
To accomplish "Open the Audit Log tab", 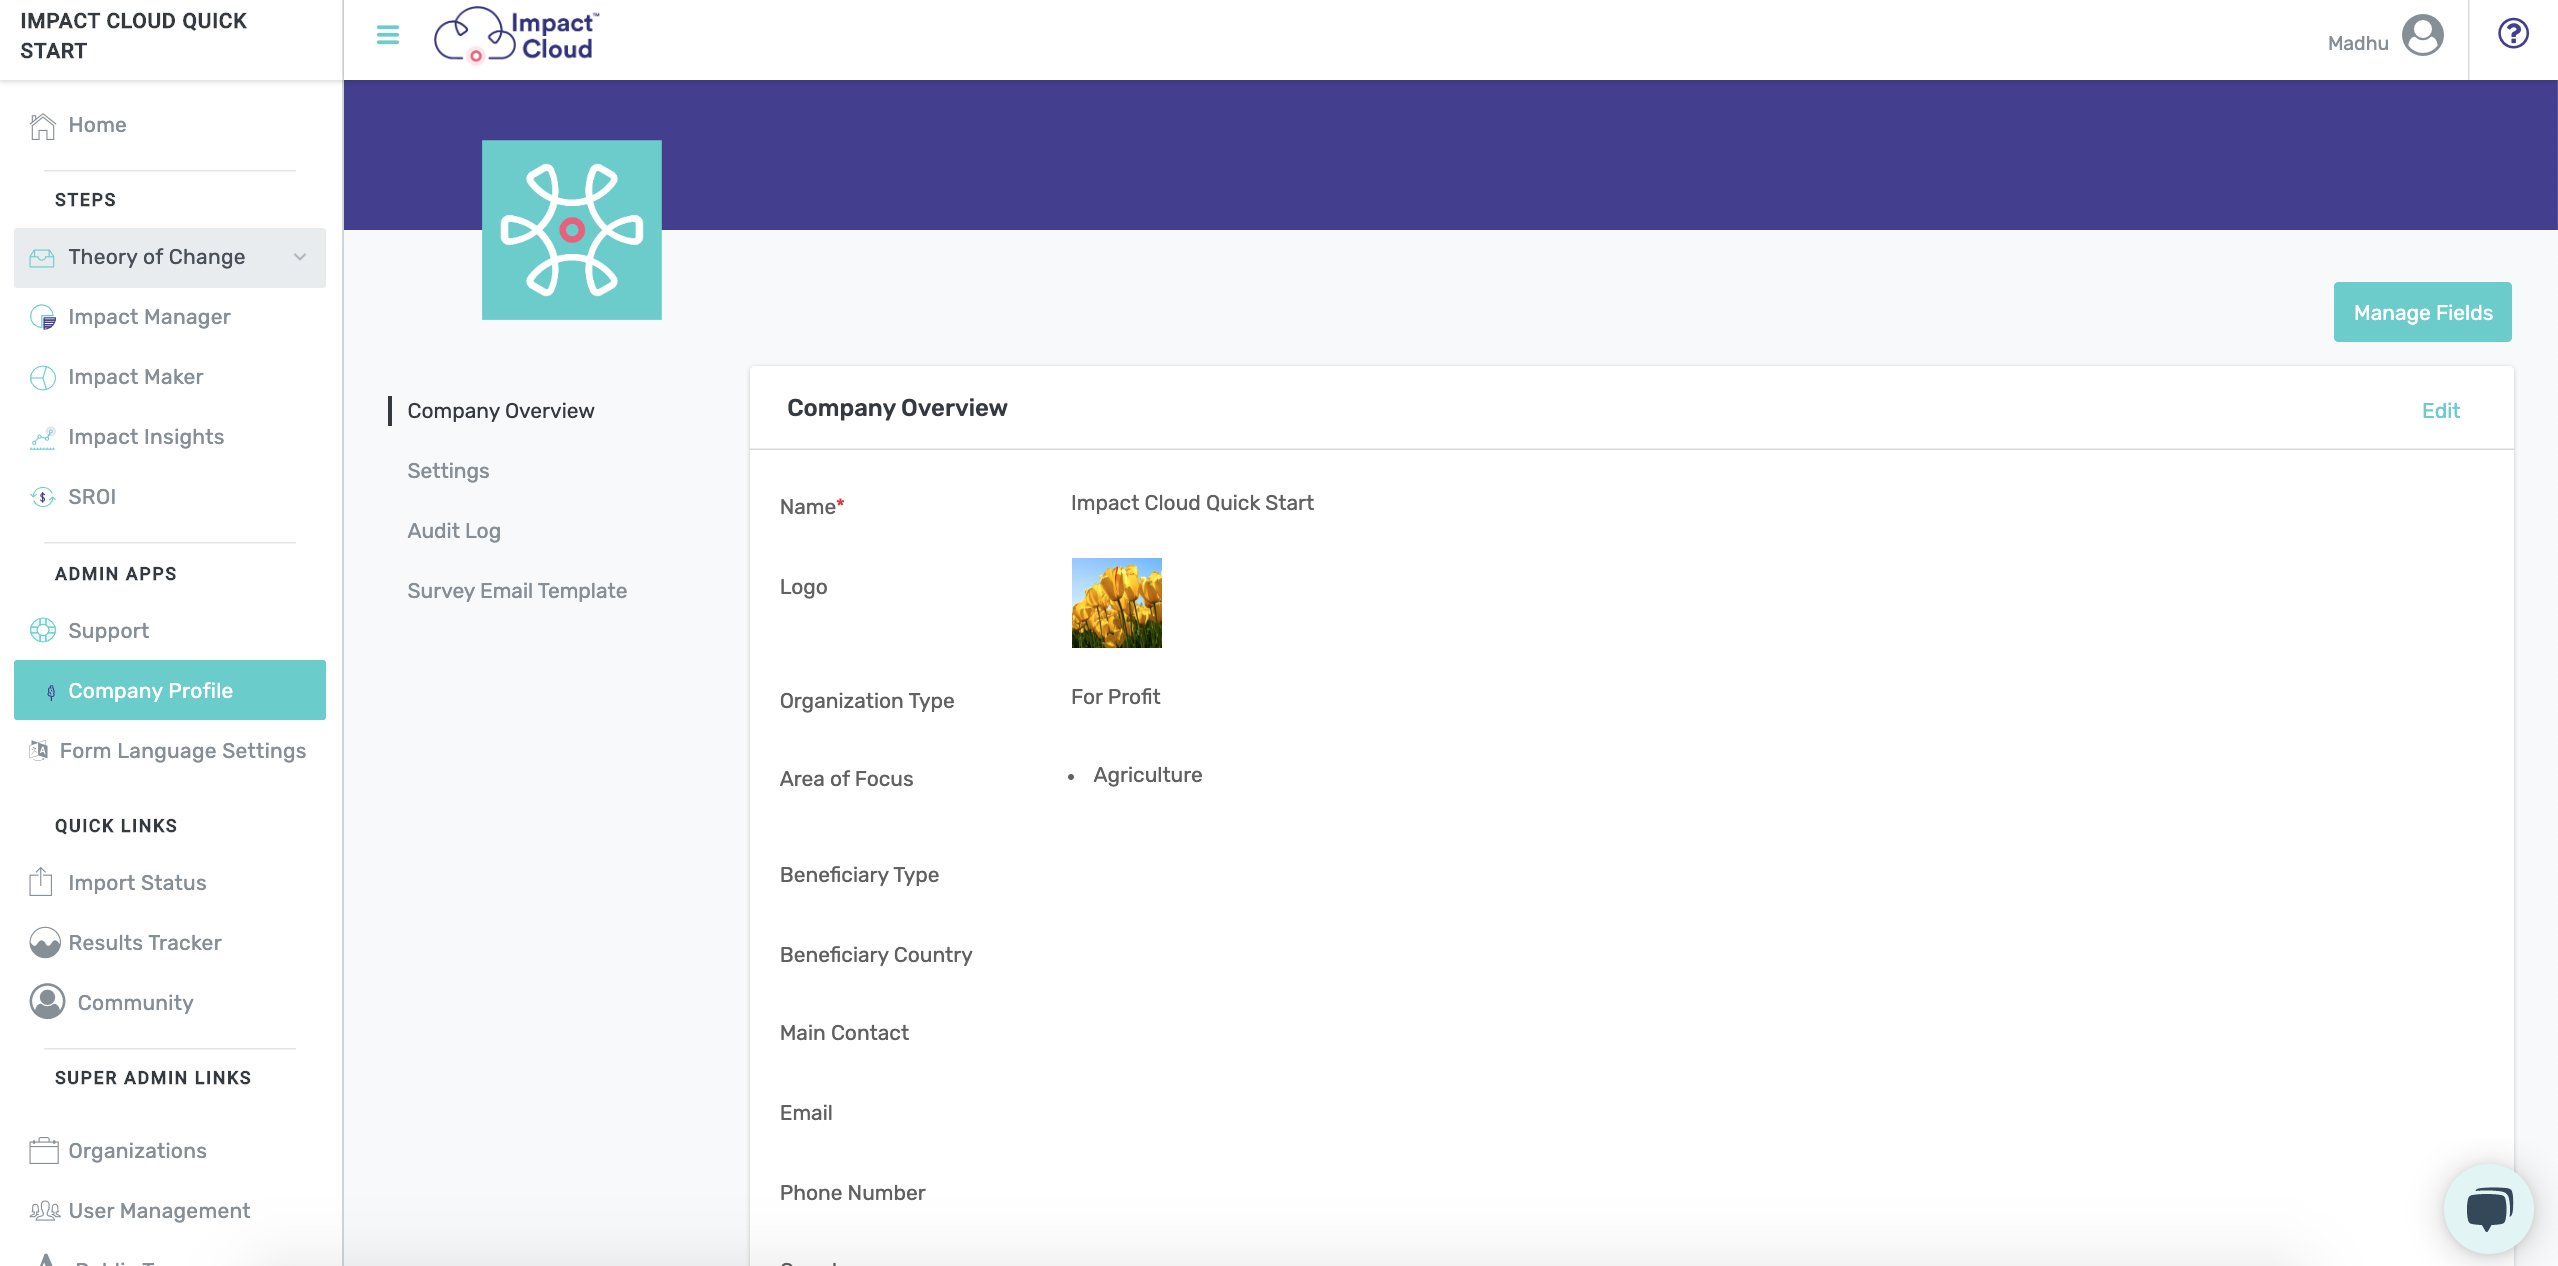I will point(454,531).
